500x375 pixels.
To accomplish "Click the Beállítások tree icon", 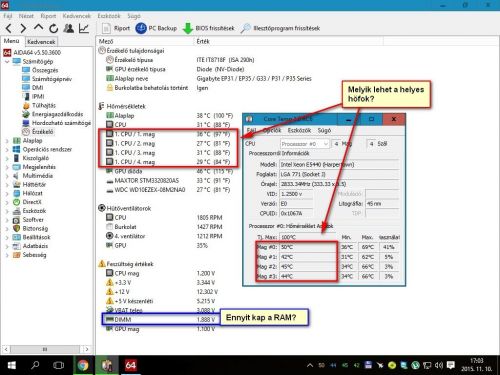I will [x=16, y=237].
